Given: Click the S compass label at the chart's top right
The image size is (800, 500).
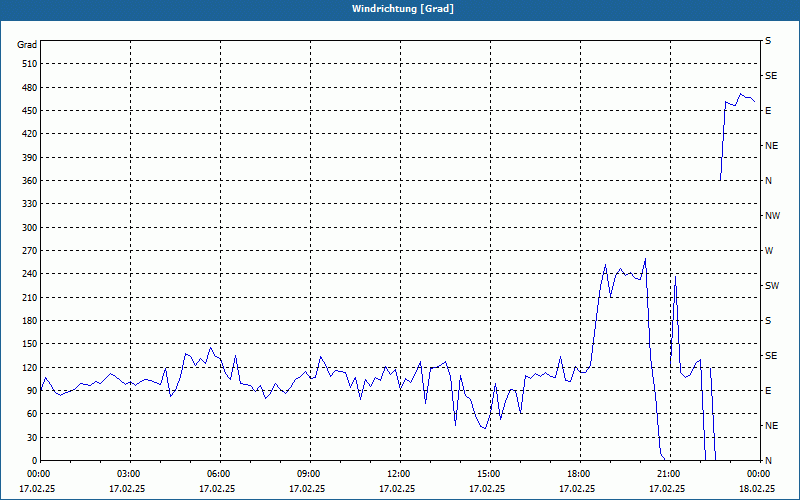Looking at the screenshot, I should tap(768, 41).
